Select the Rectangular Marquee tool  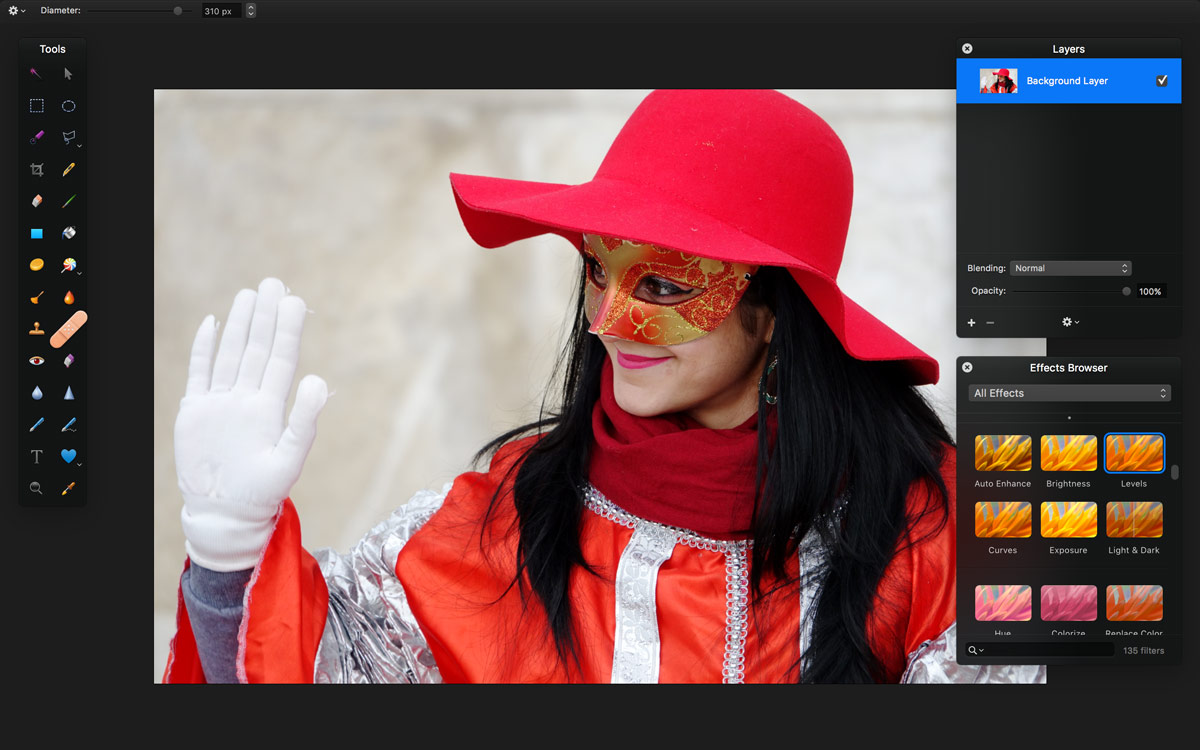point(37,106)
